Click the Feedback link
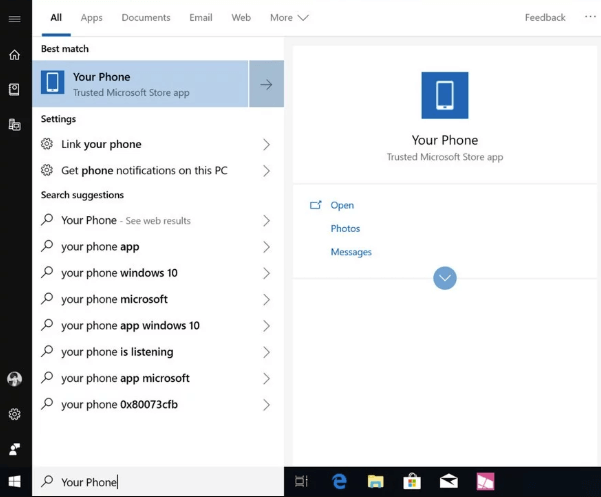The image size is (601, 497). pos(545,18)
